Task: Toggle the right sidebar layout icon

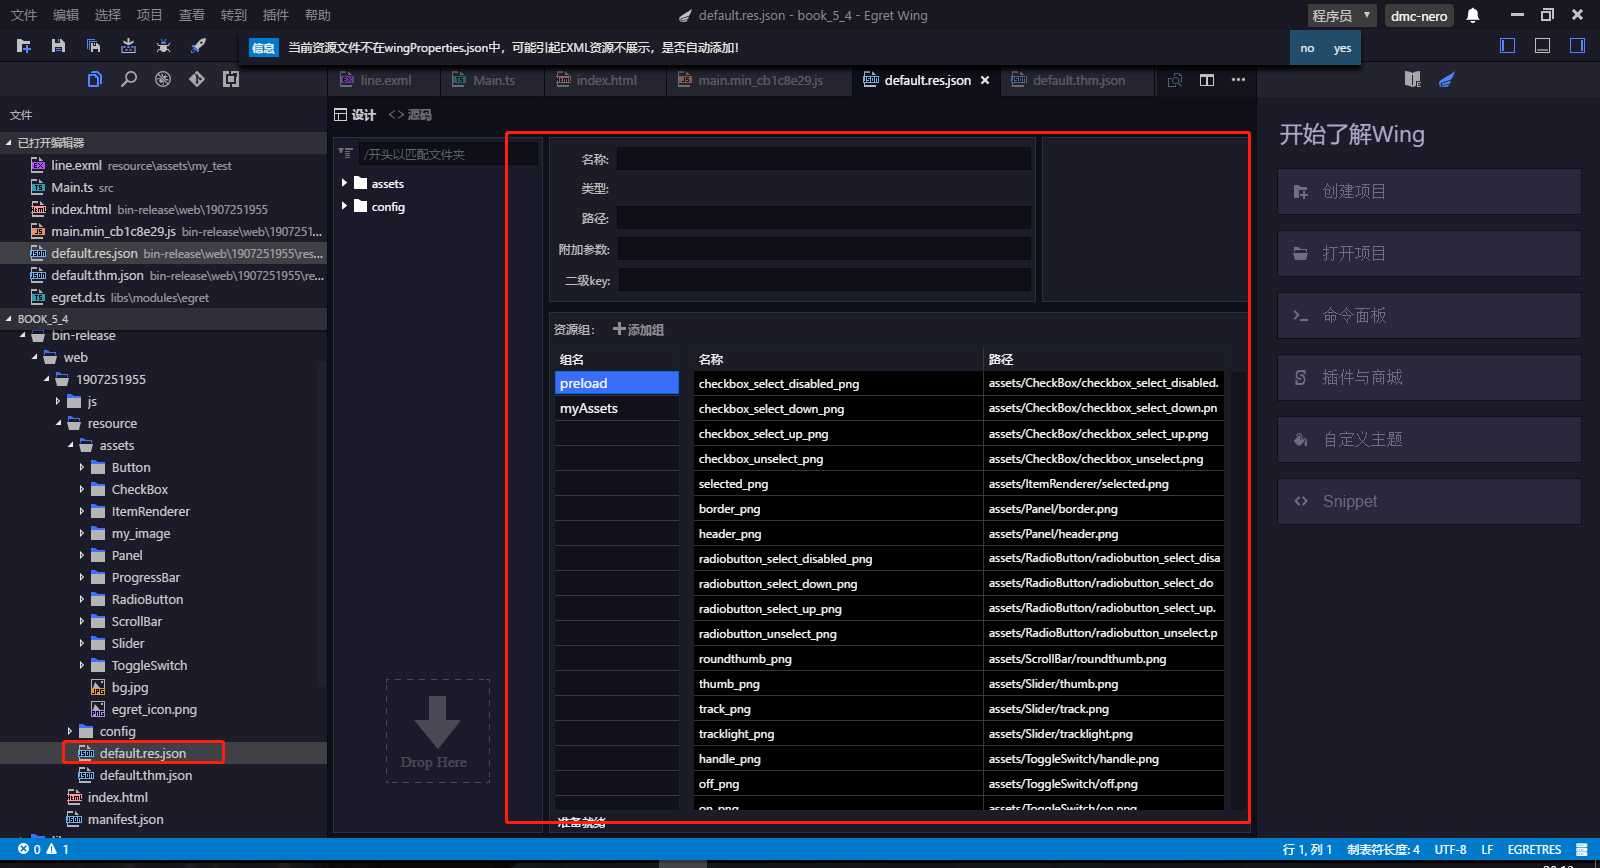Action: [x=1577, y=46]
